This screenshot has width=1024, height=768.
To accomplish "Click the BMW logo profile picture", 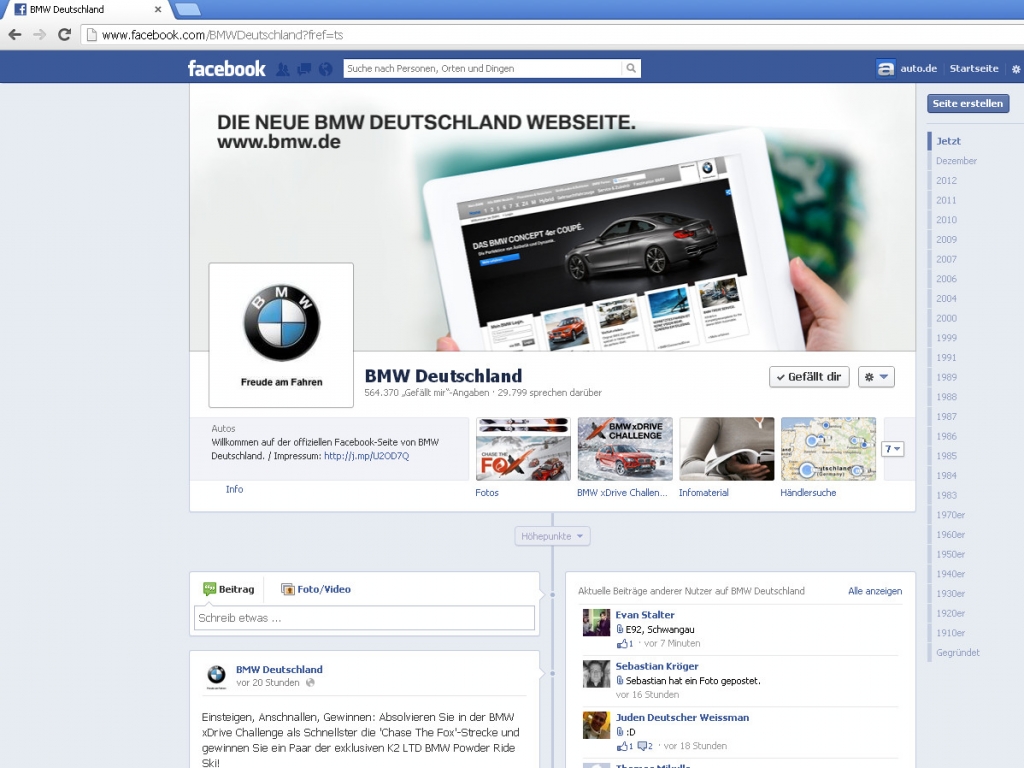I will pyautogui.click(x=281, y=335).
